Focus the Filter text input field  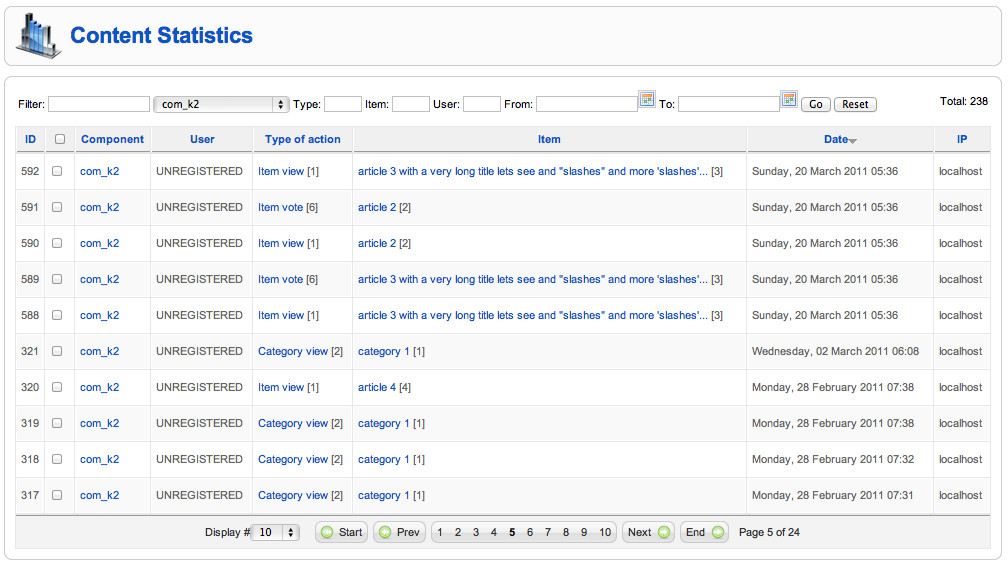(x=99, y=104)
